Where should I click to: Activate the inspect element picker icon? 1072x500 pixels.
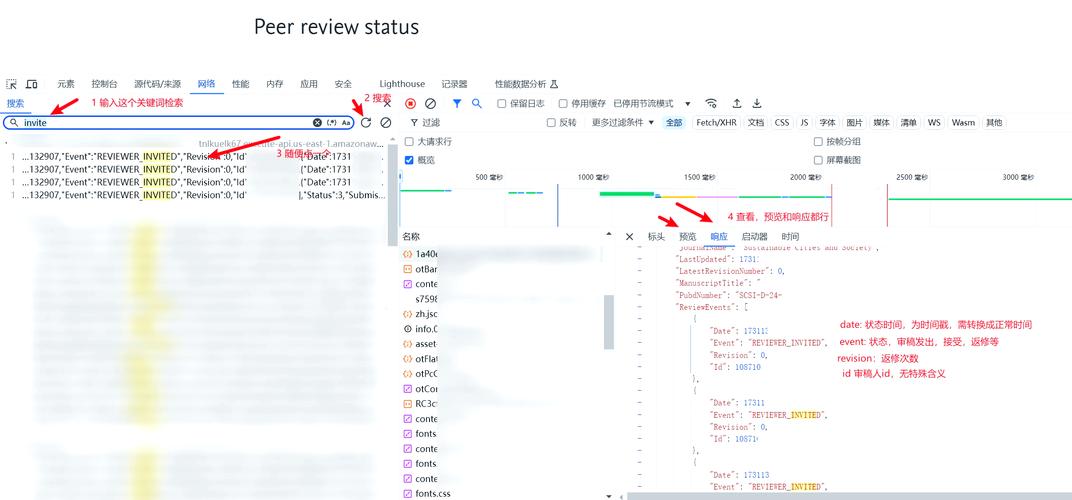[11, 84]
